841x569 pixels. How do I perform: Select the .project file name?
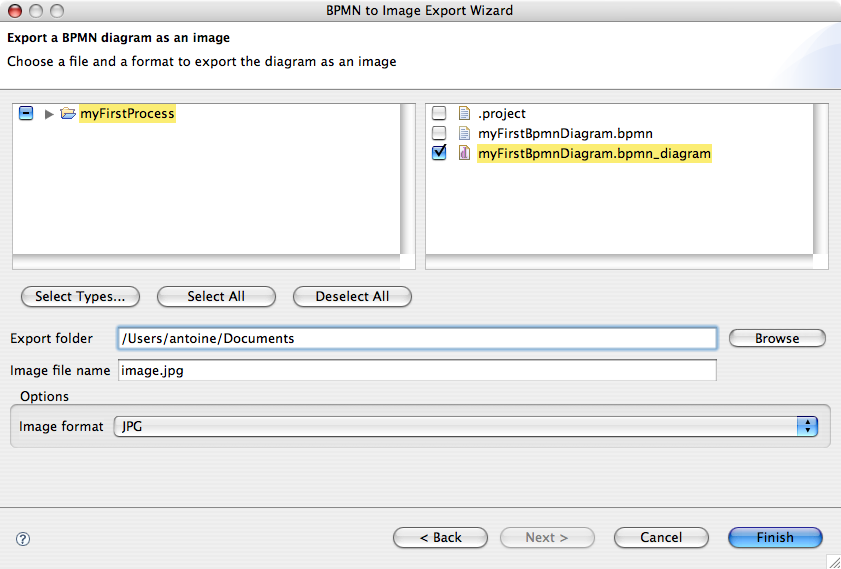502,114
